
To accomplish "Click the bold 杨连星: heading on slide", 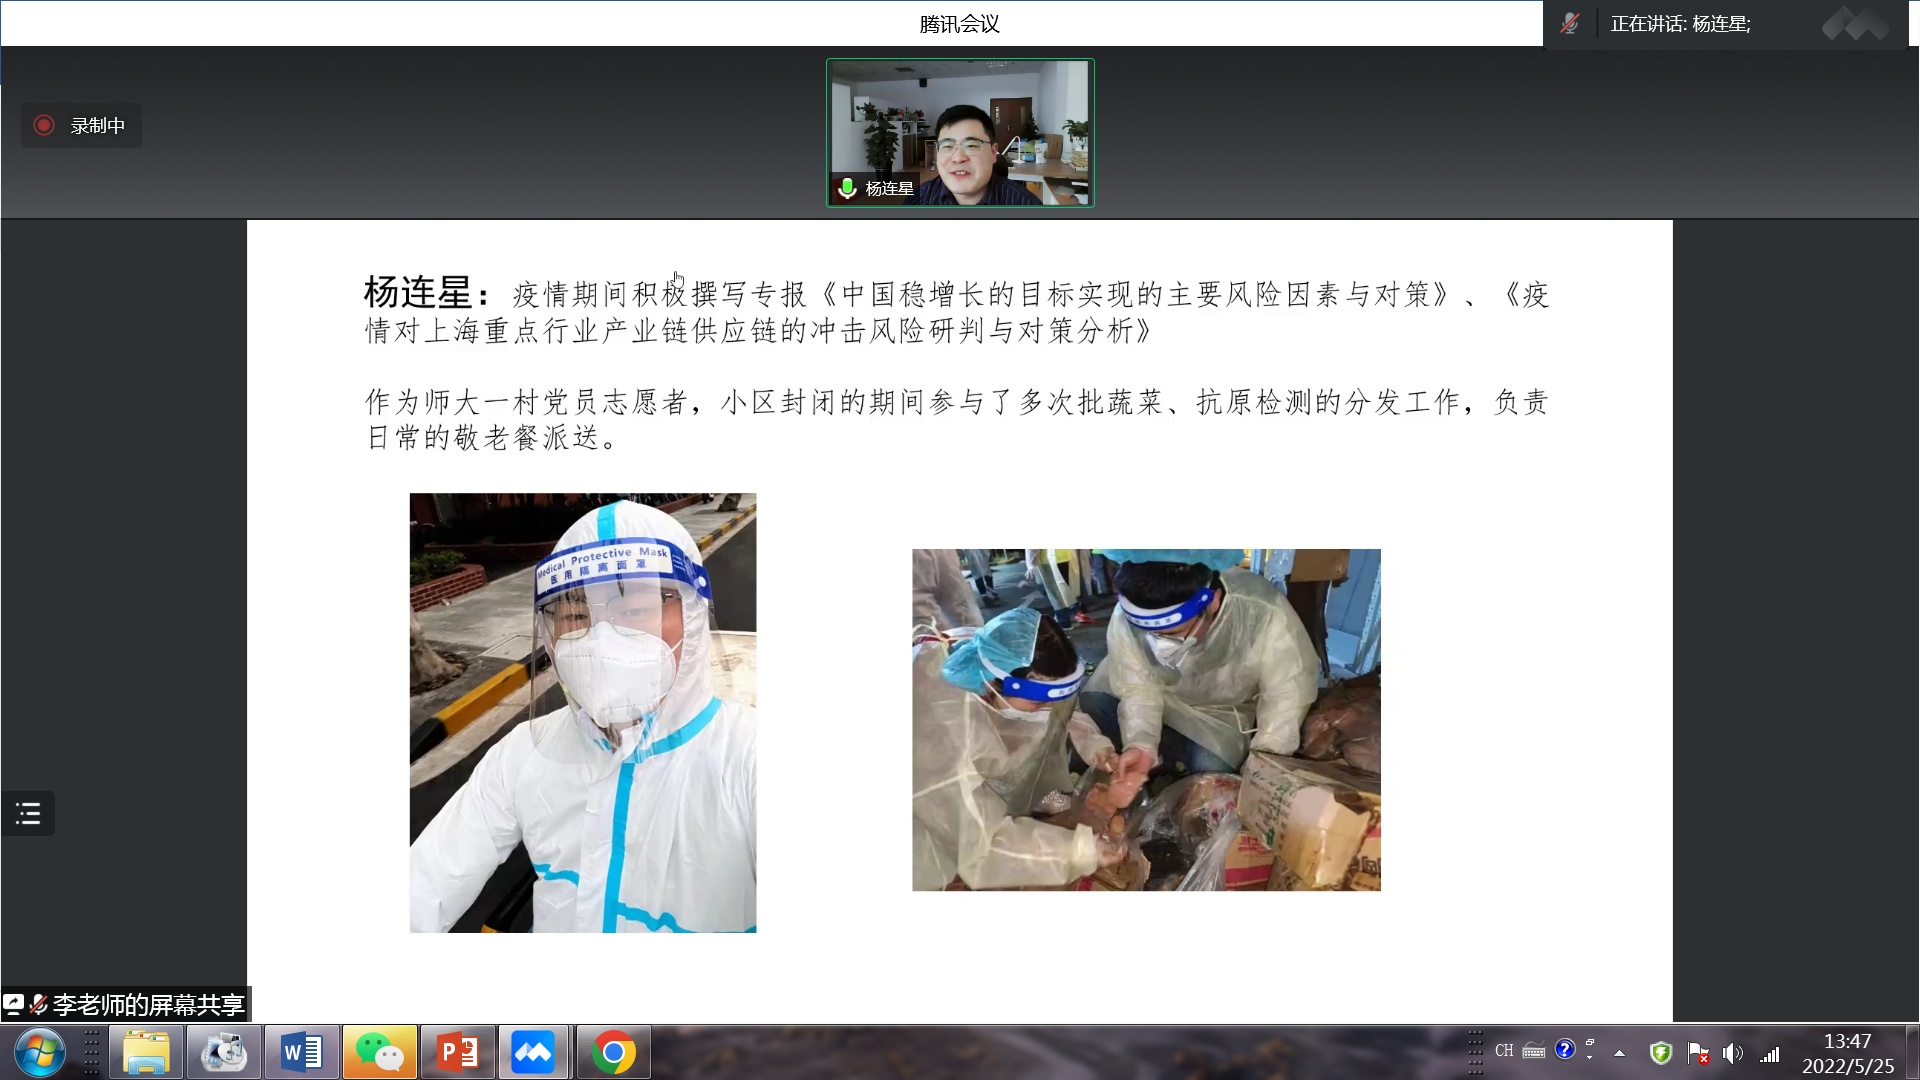I will pyautogui.click(x=427, y=293).
